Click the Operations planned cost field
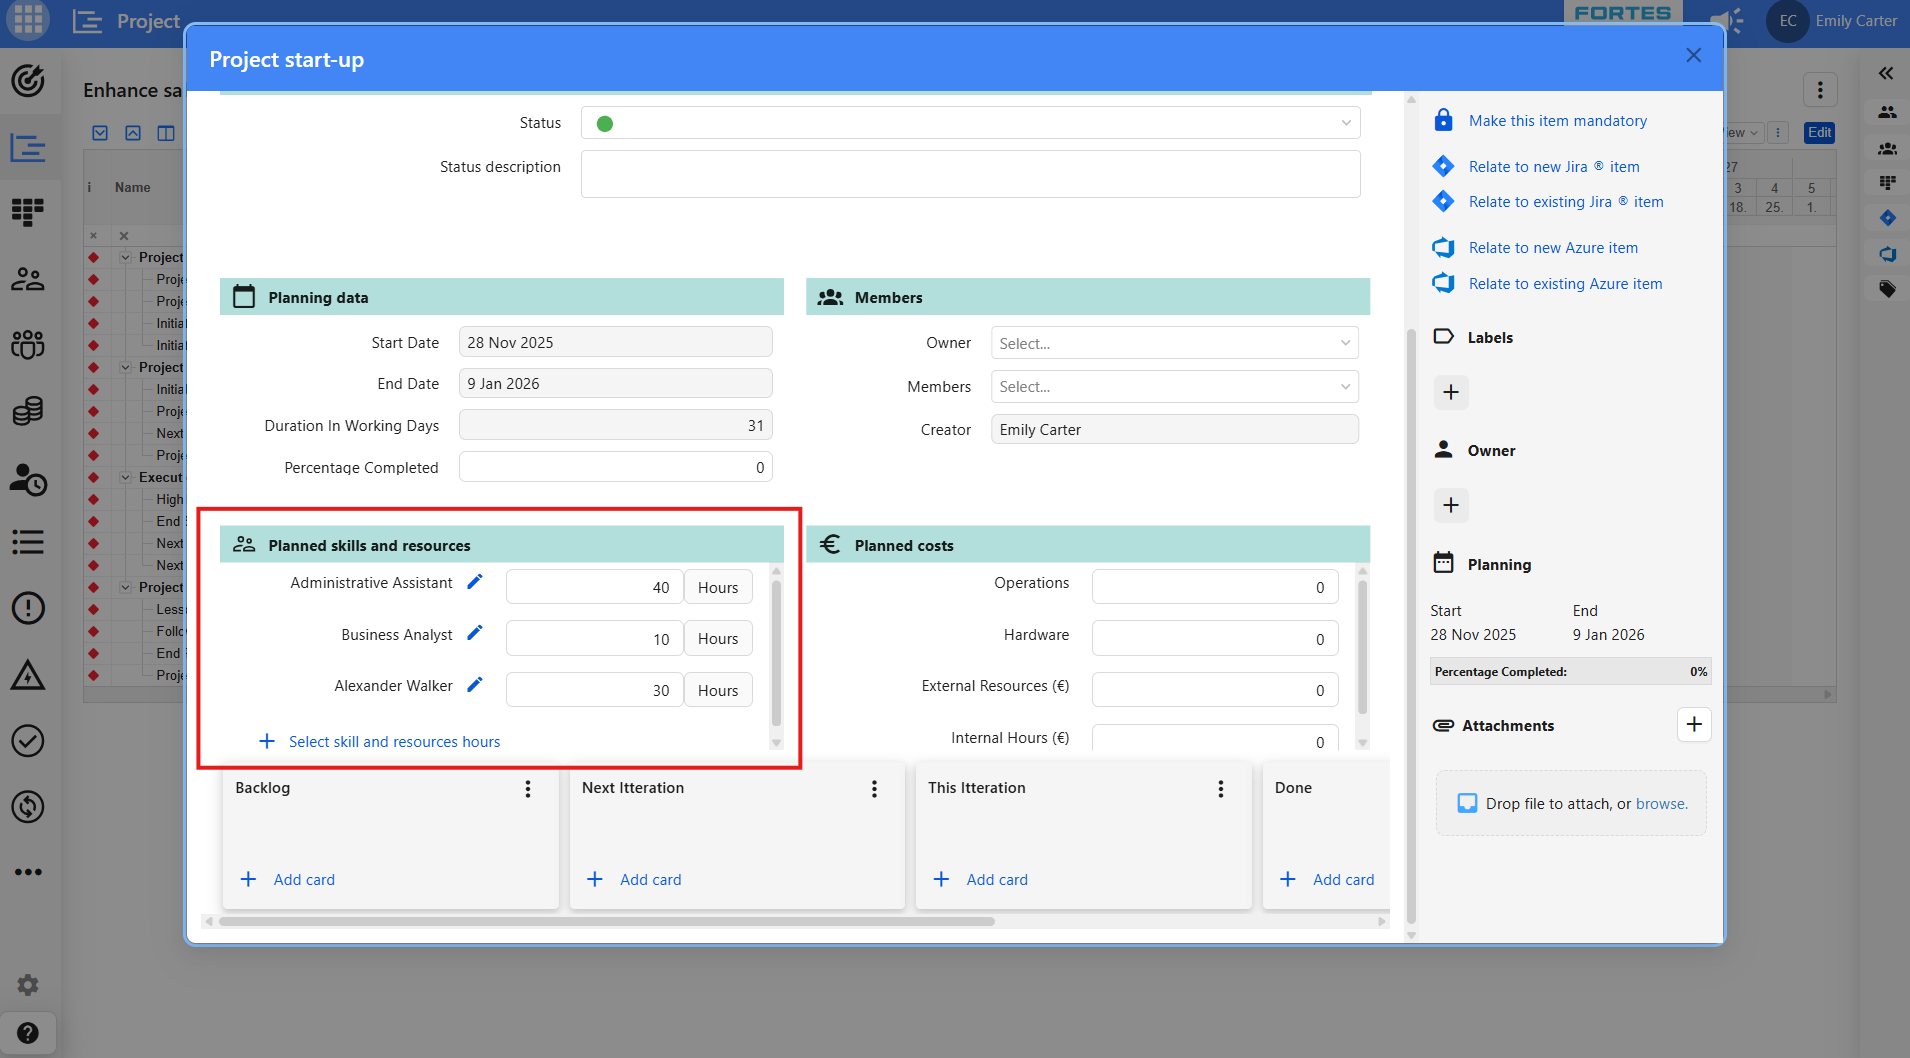Image resolution: width=1910 pixels, height=1058 pixels. 1214,587
